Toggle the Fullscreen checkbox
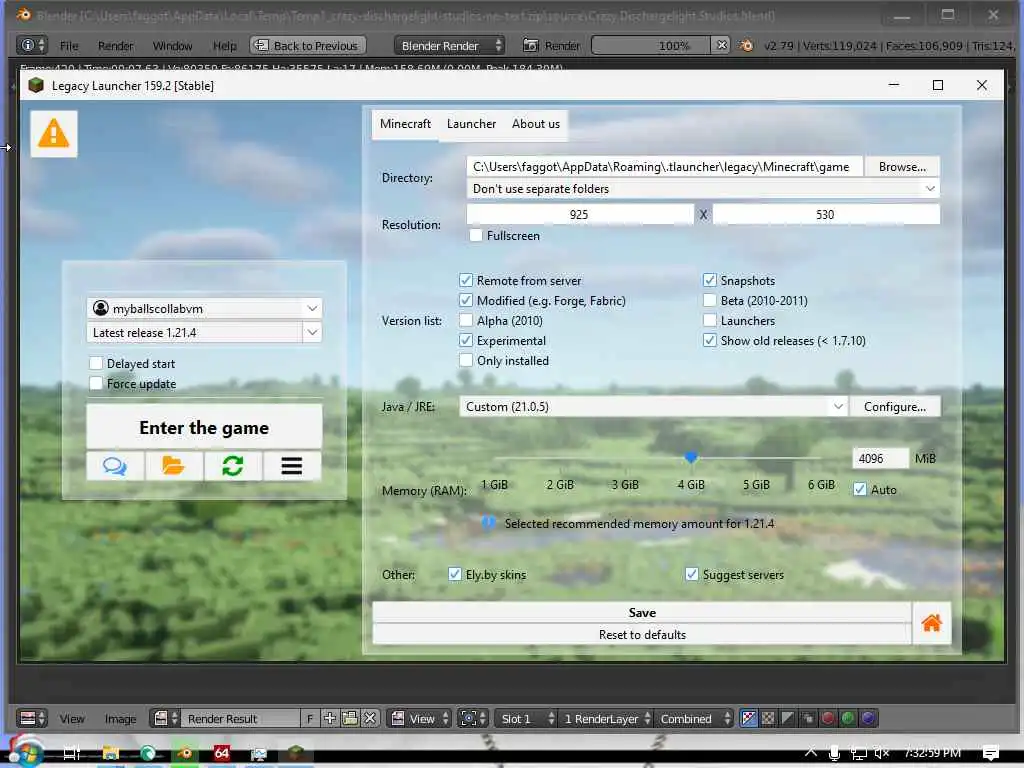1024x768 pixels. [x=476, y=235]
